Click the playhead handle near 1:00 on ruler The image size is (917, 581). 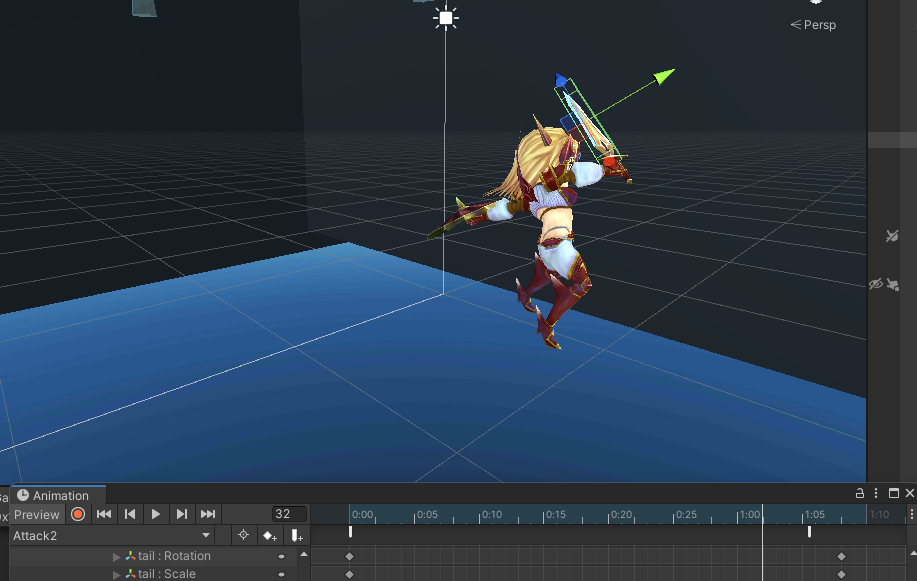(762, 514)
